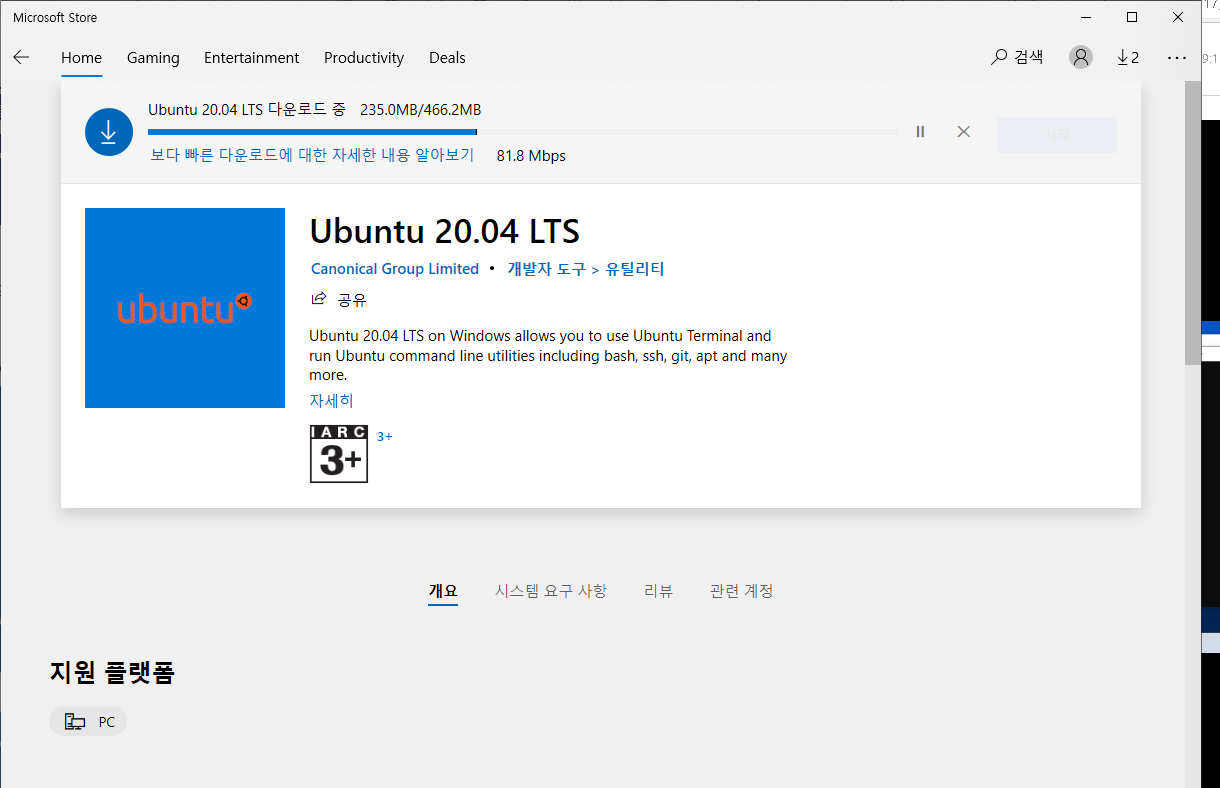Select the 시스템 요구 사항 tab
Screen dimensions: 1220x788
point(551,591)
